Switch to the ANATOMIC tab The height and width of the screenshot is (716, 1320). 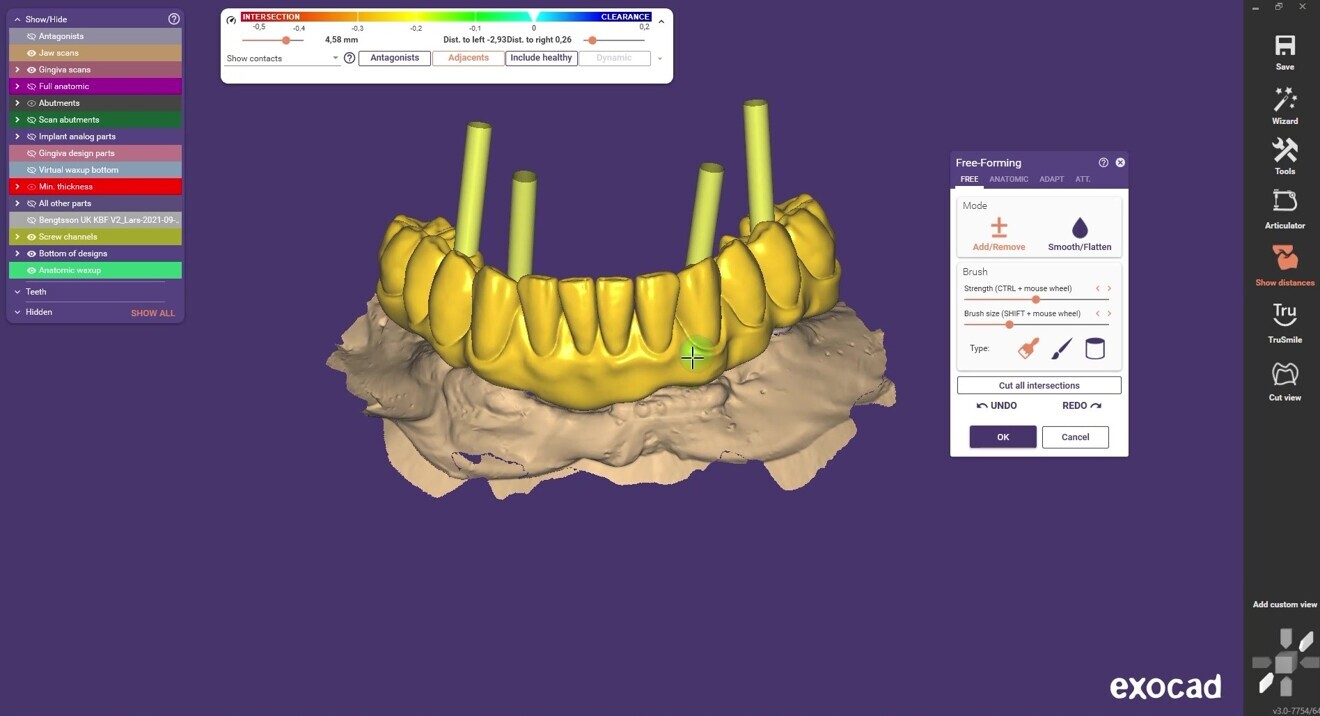(1009, 179)
